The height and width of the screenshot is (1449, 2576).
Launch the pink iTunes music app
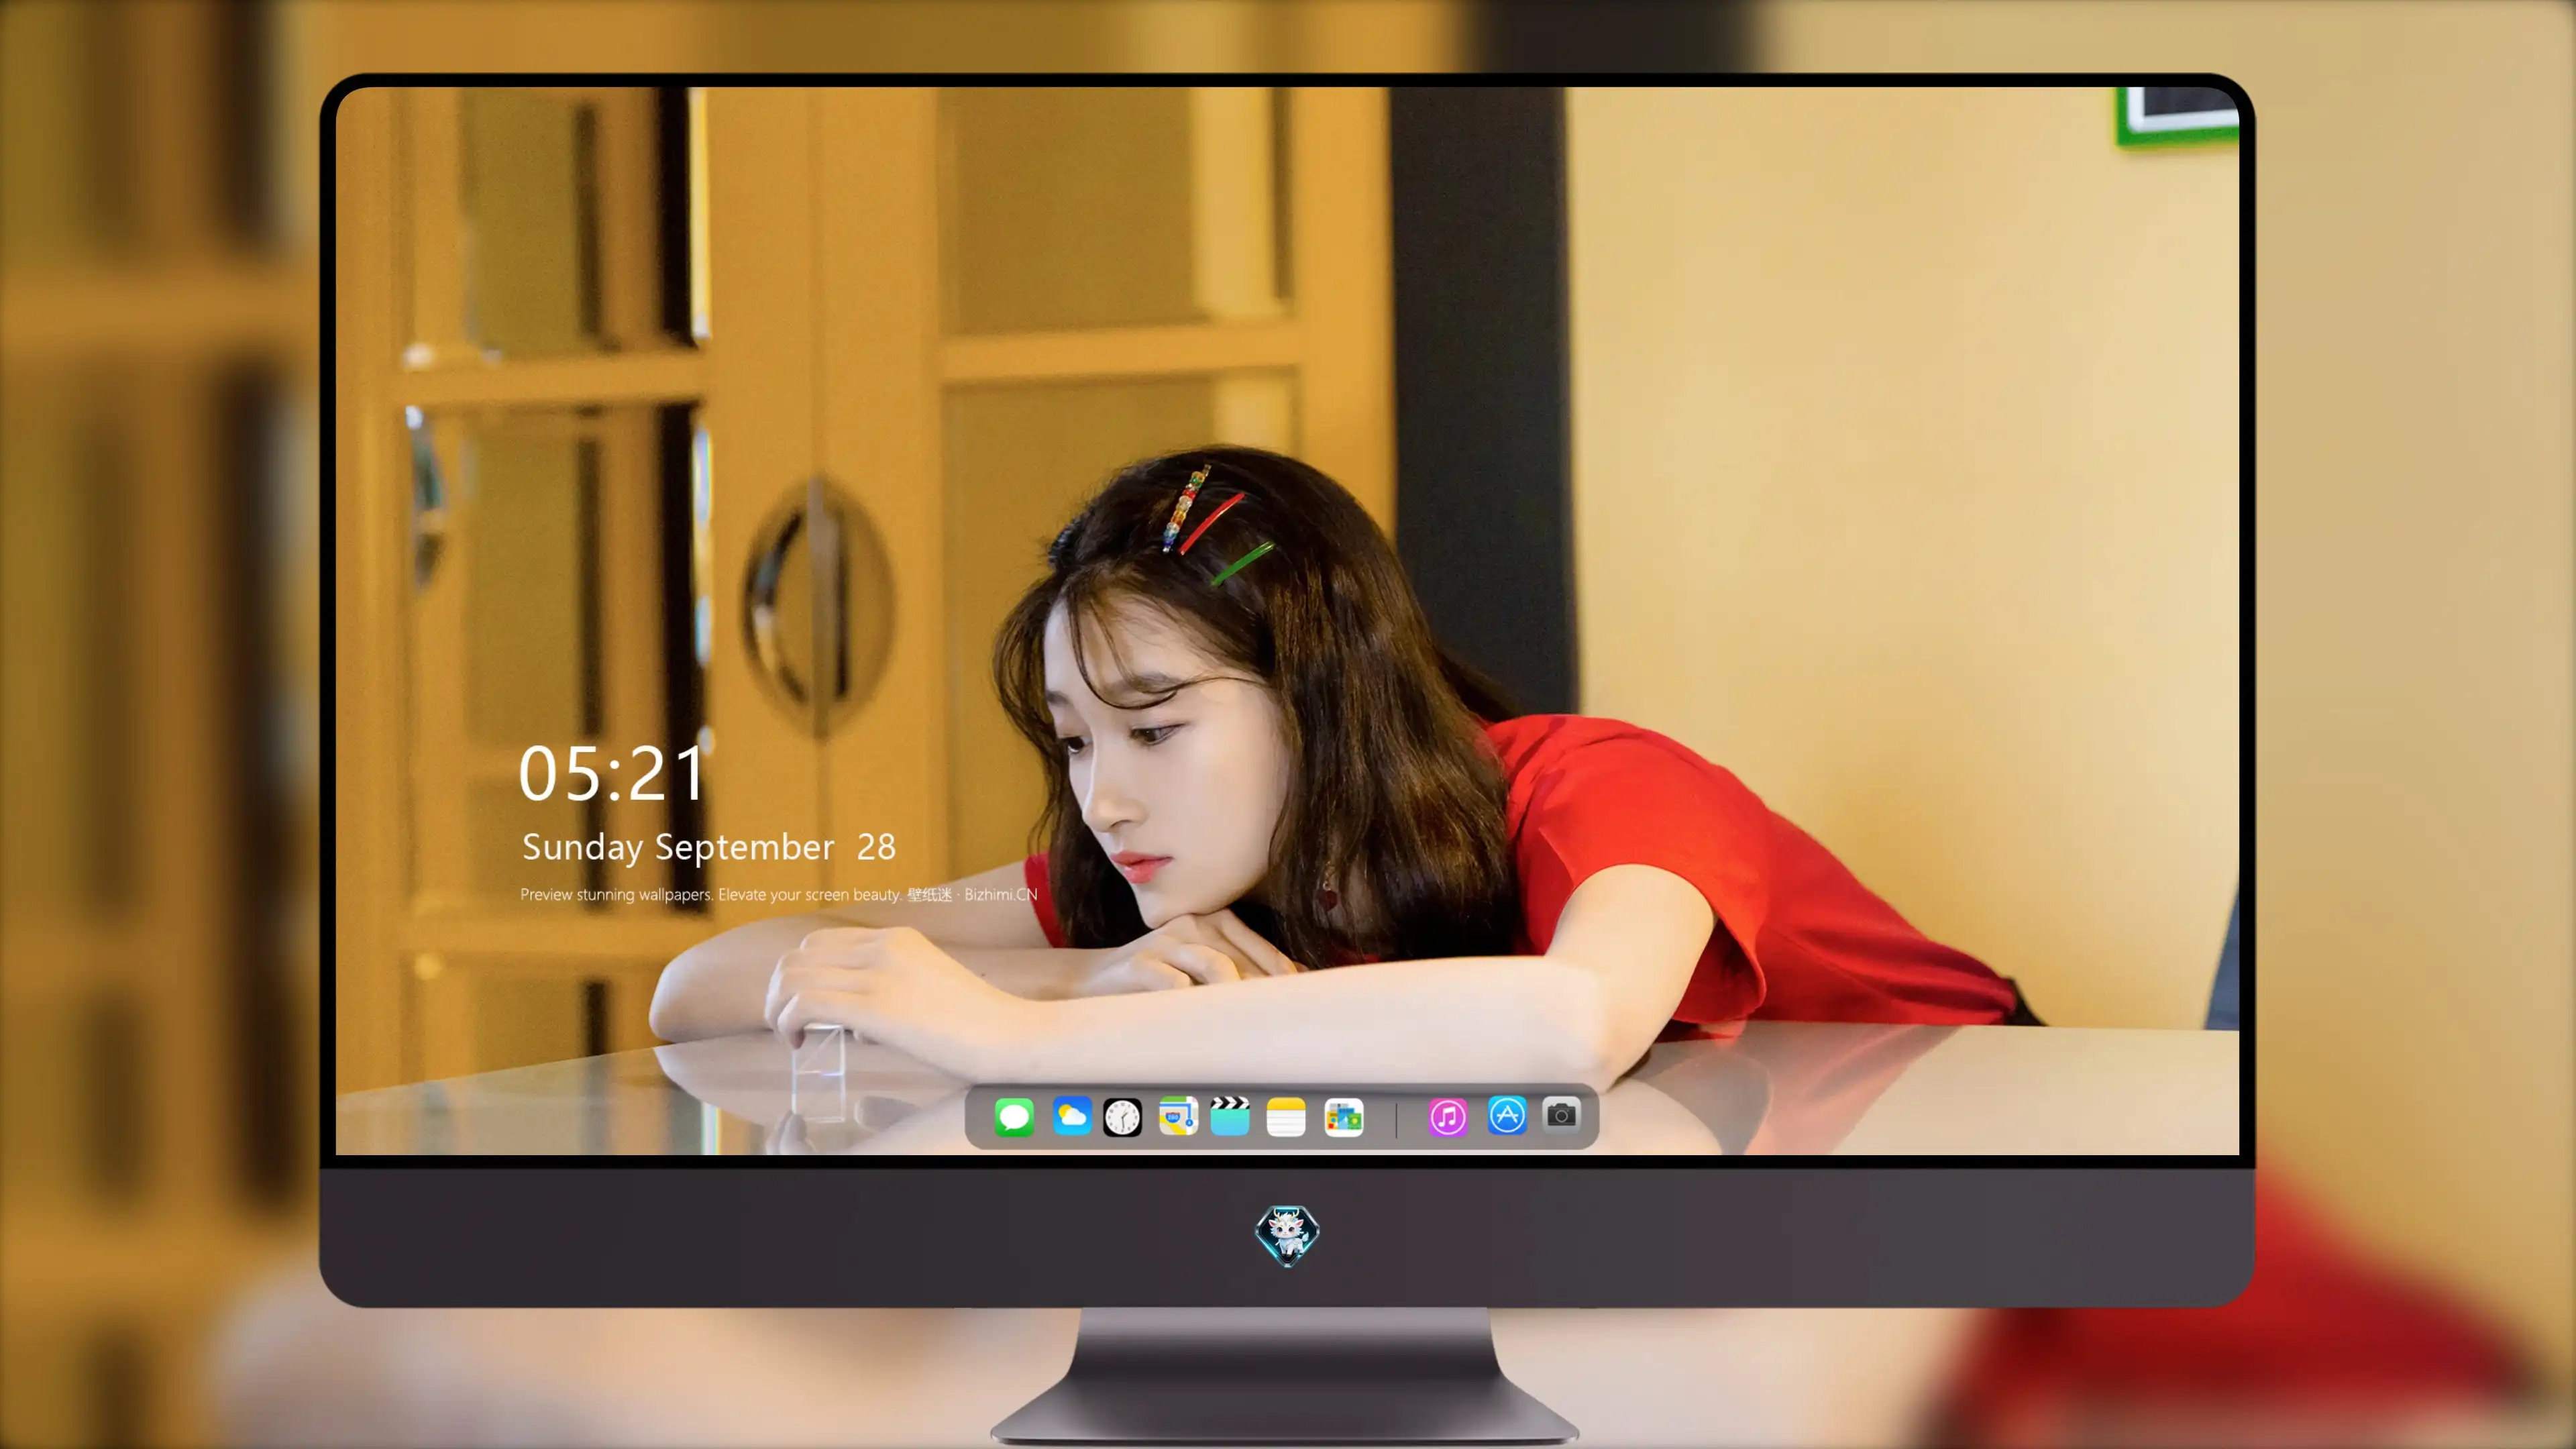tap(1448, 1116)
